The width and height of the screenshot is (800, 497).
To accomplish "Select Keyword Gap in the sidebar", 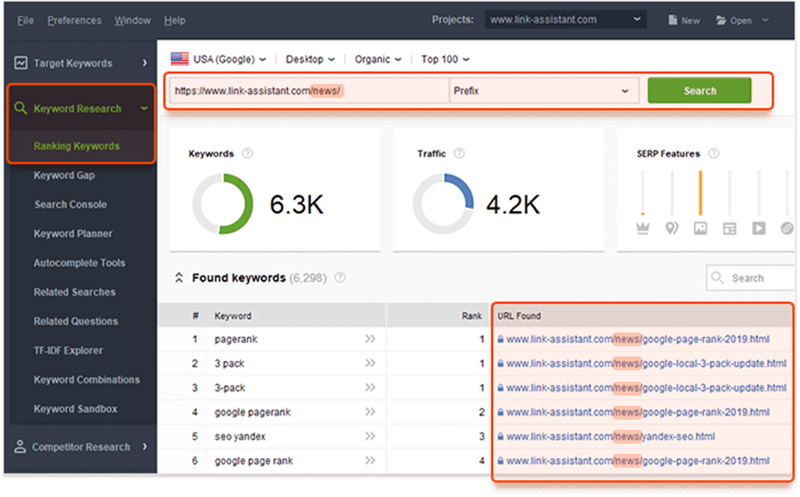I will point(62,175).
